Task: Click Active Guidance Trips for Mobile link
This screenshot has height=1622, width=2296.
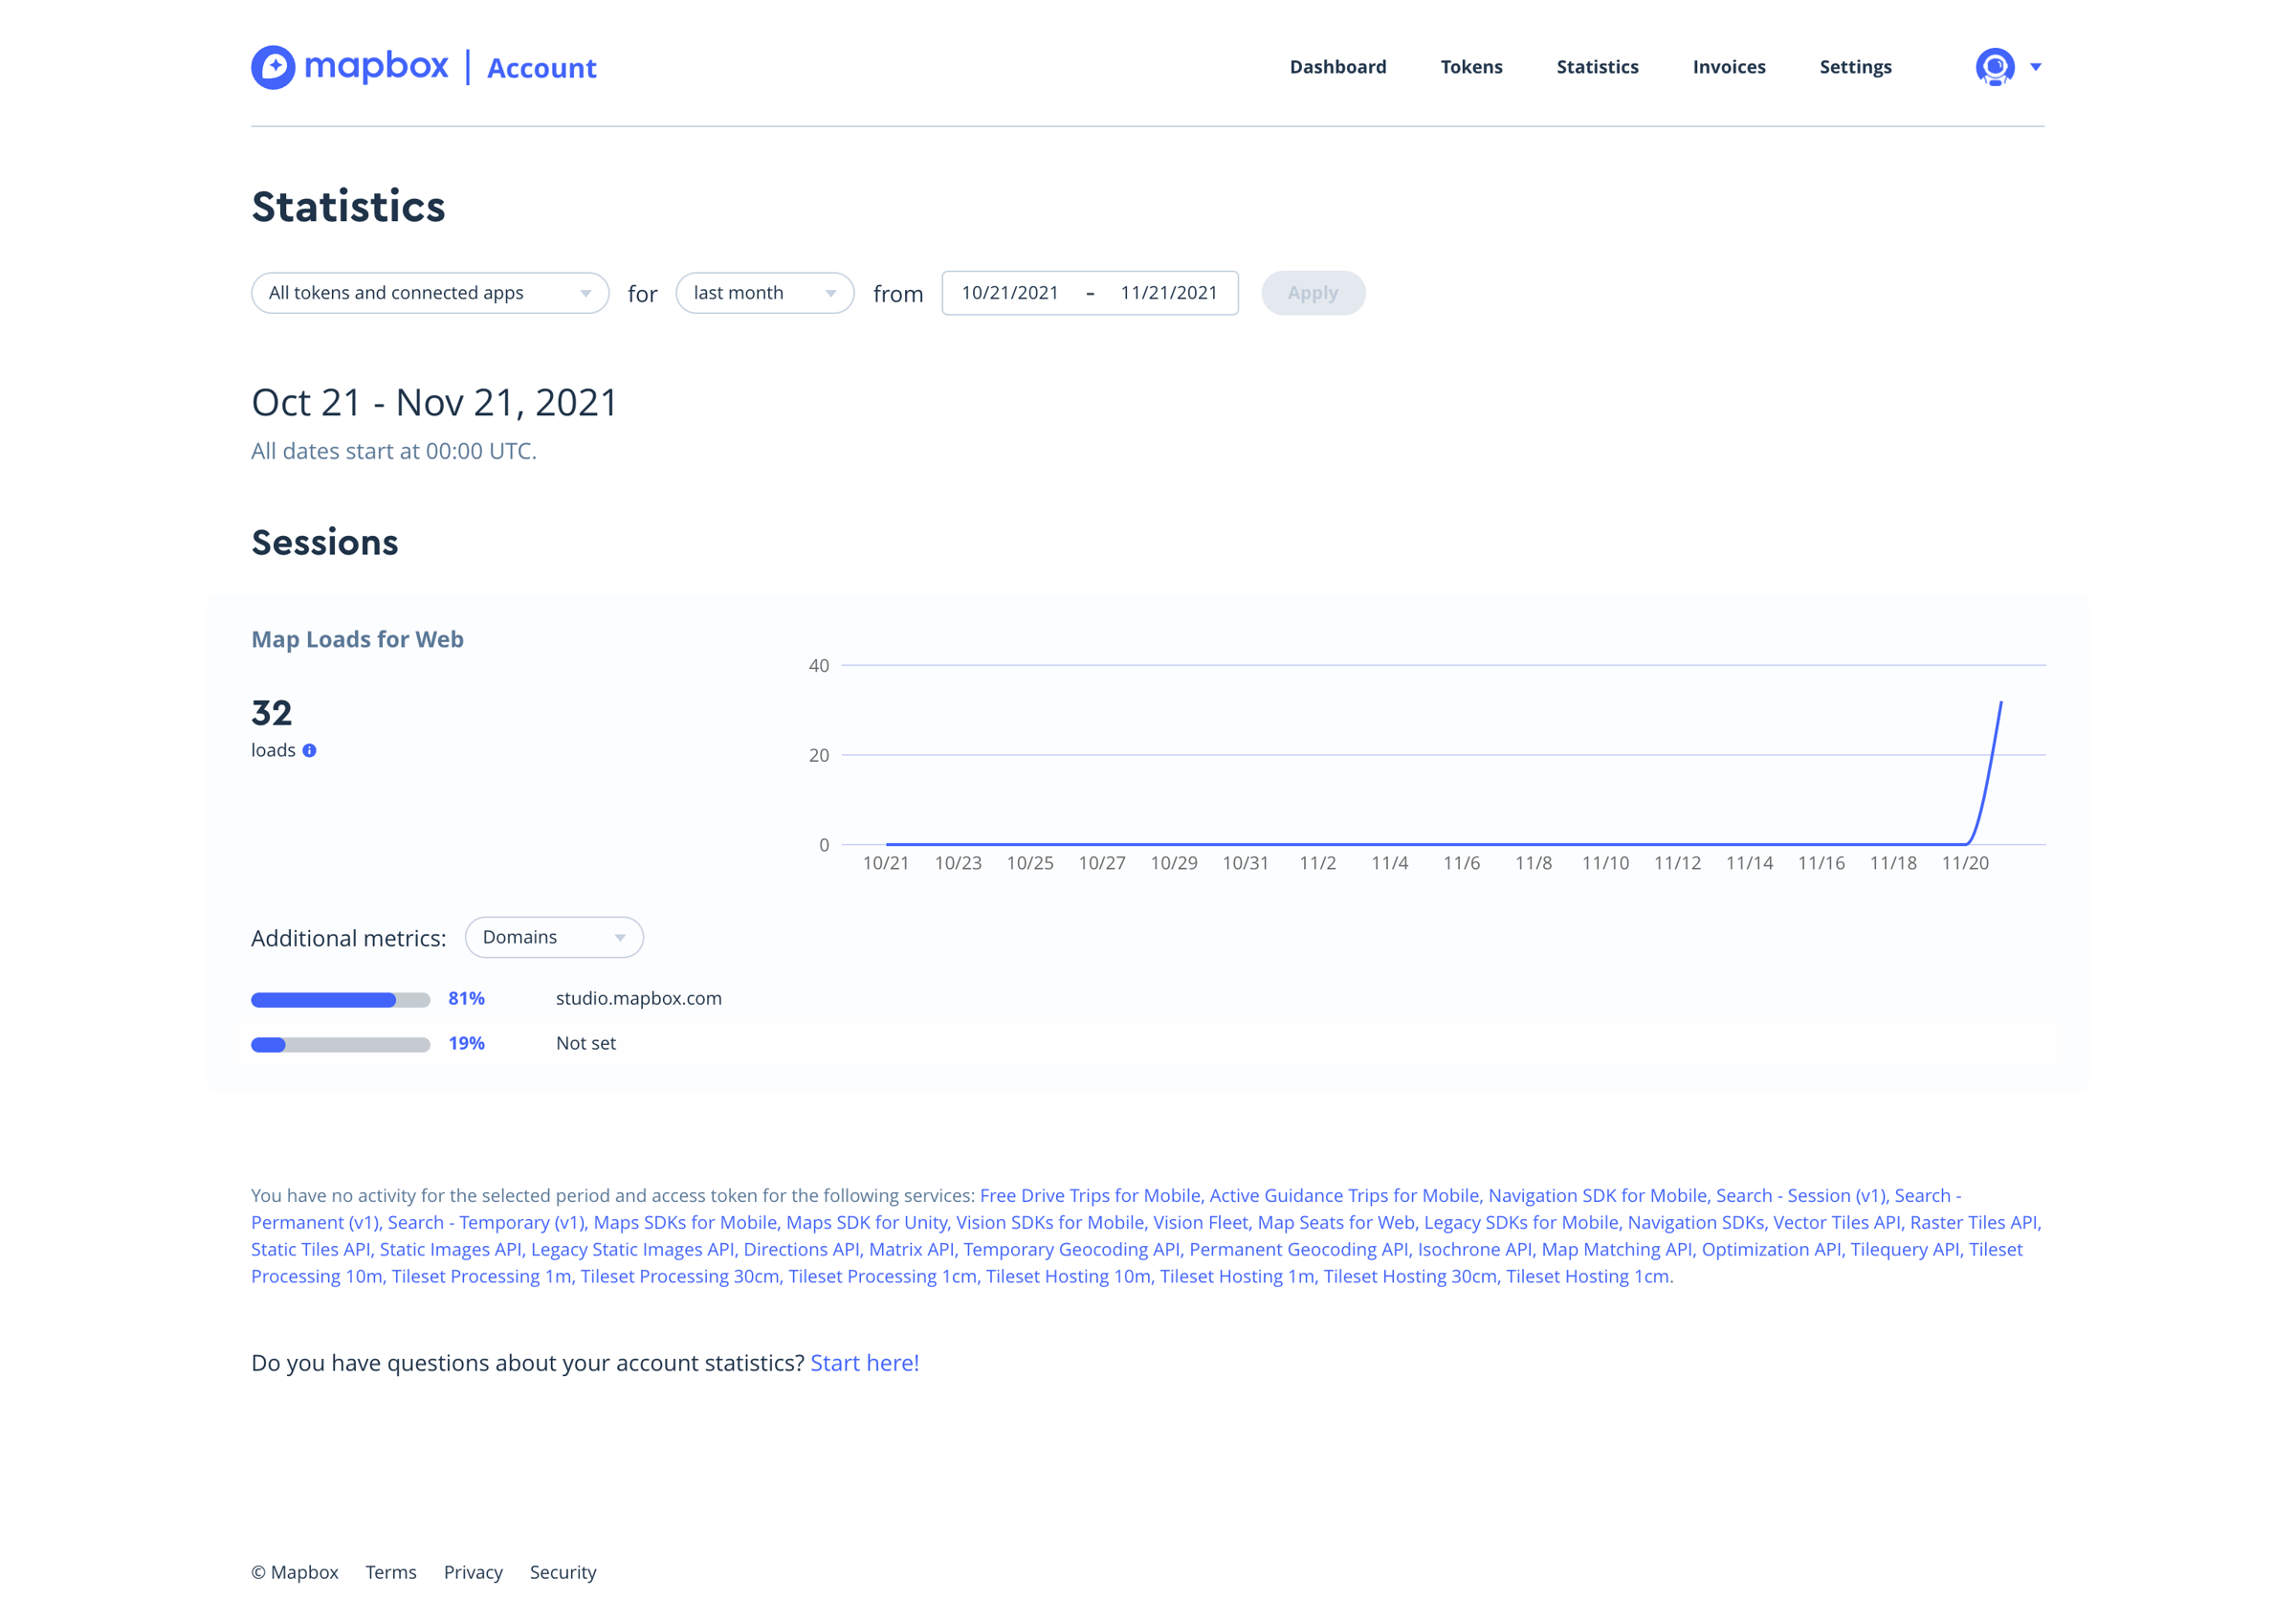Action: click(1344, 1195)
